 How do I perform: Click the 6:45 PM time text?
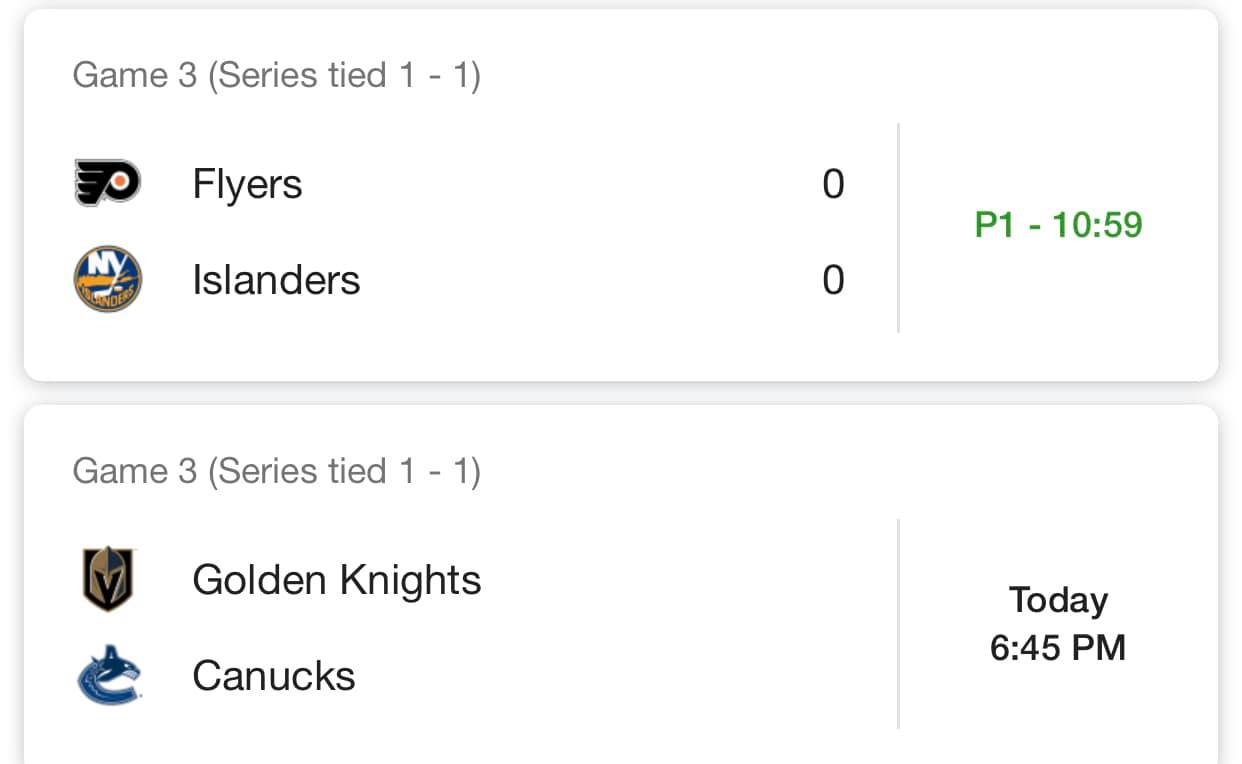point(1058,648)
